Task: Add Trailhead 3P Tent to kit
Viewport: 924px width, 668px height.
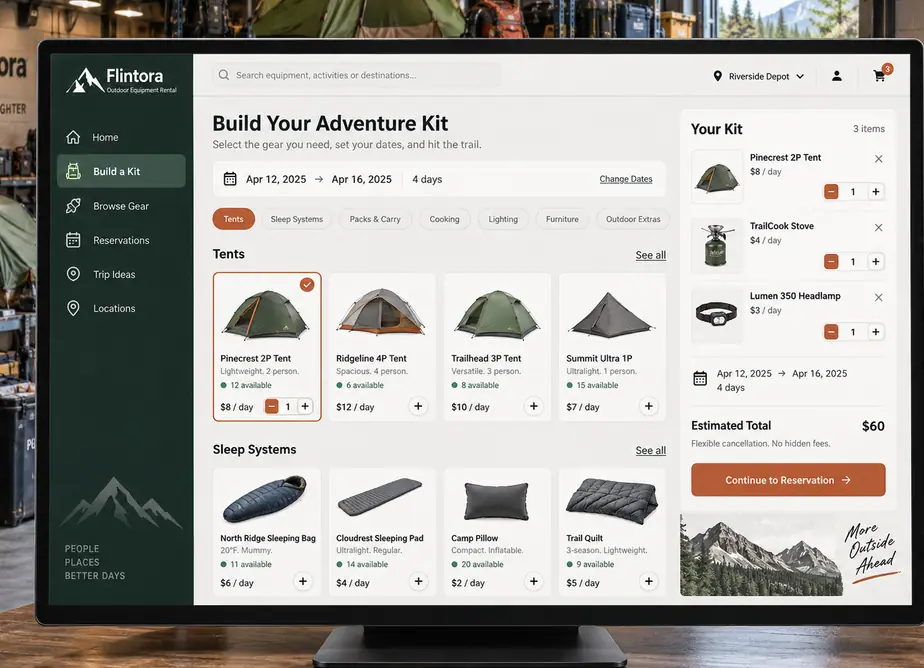Action: pyautogui.click(x=533, y=406)
